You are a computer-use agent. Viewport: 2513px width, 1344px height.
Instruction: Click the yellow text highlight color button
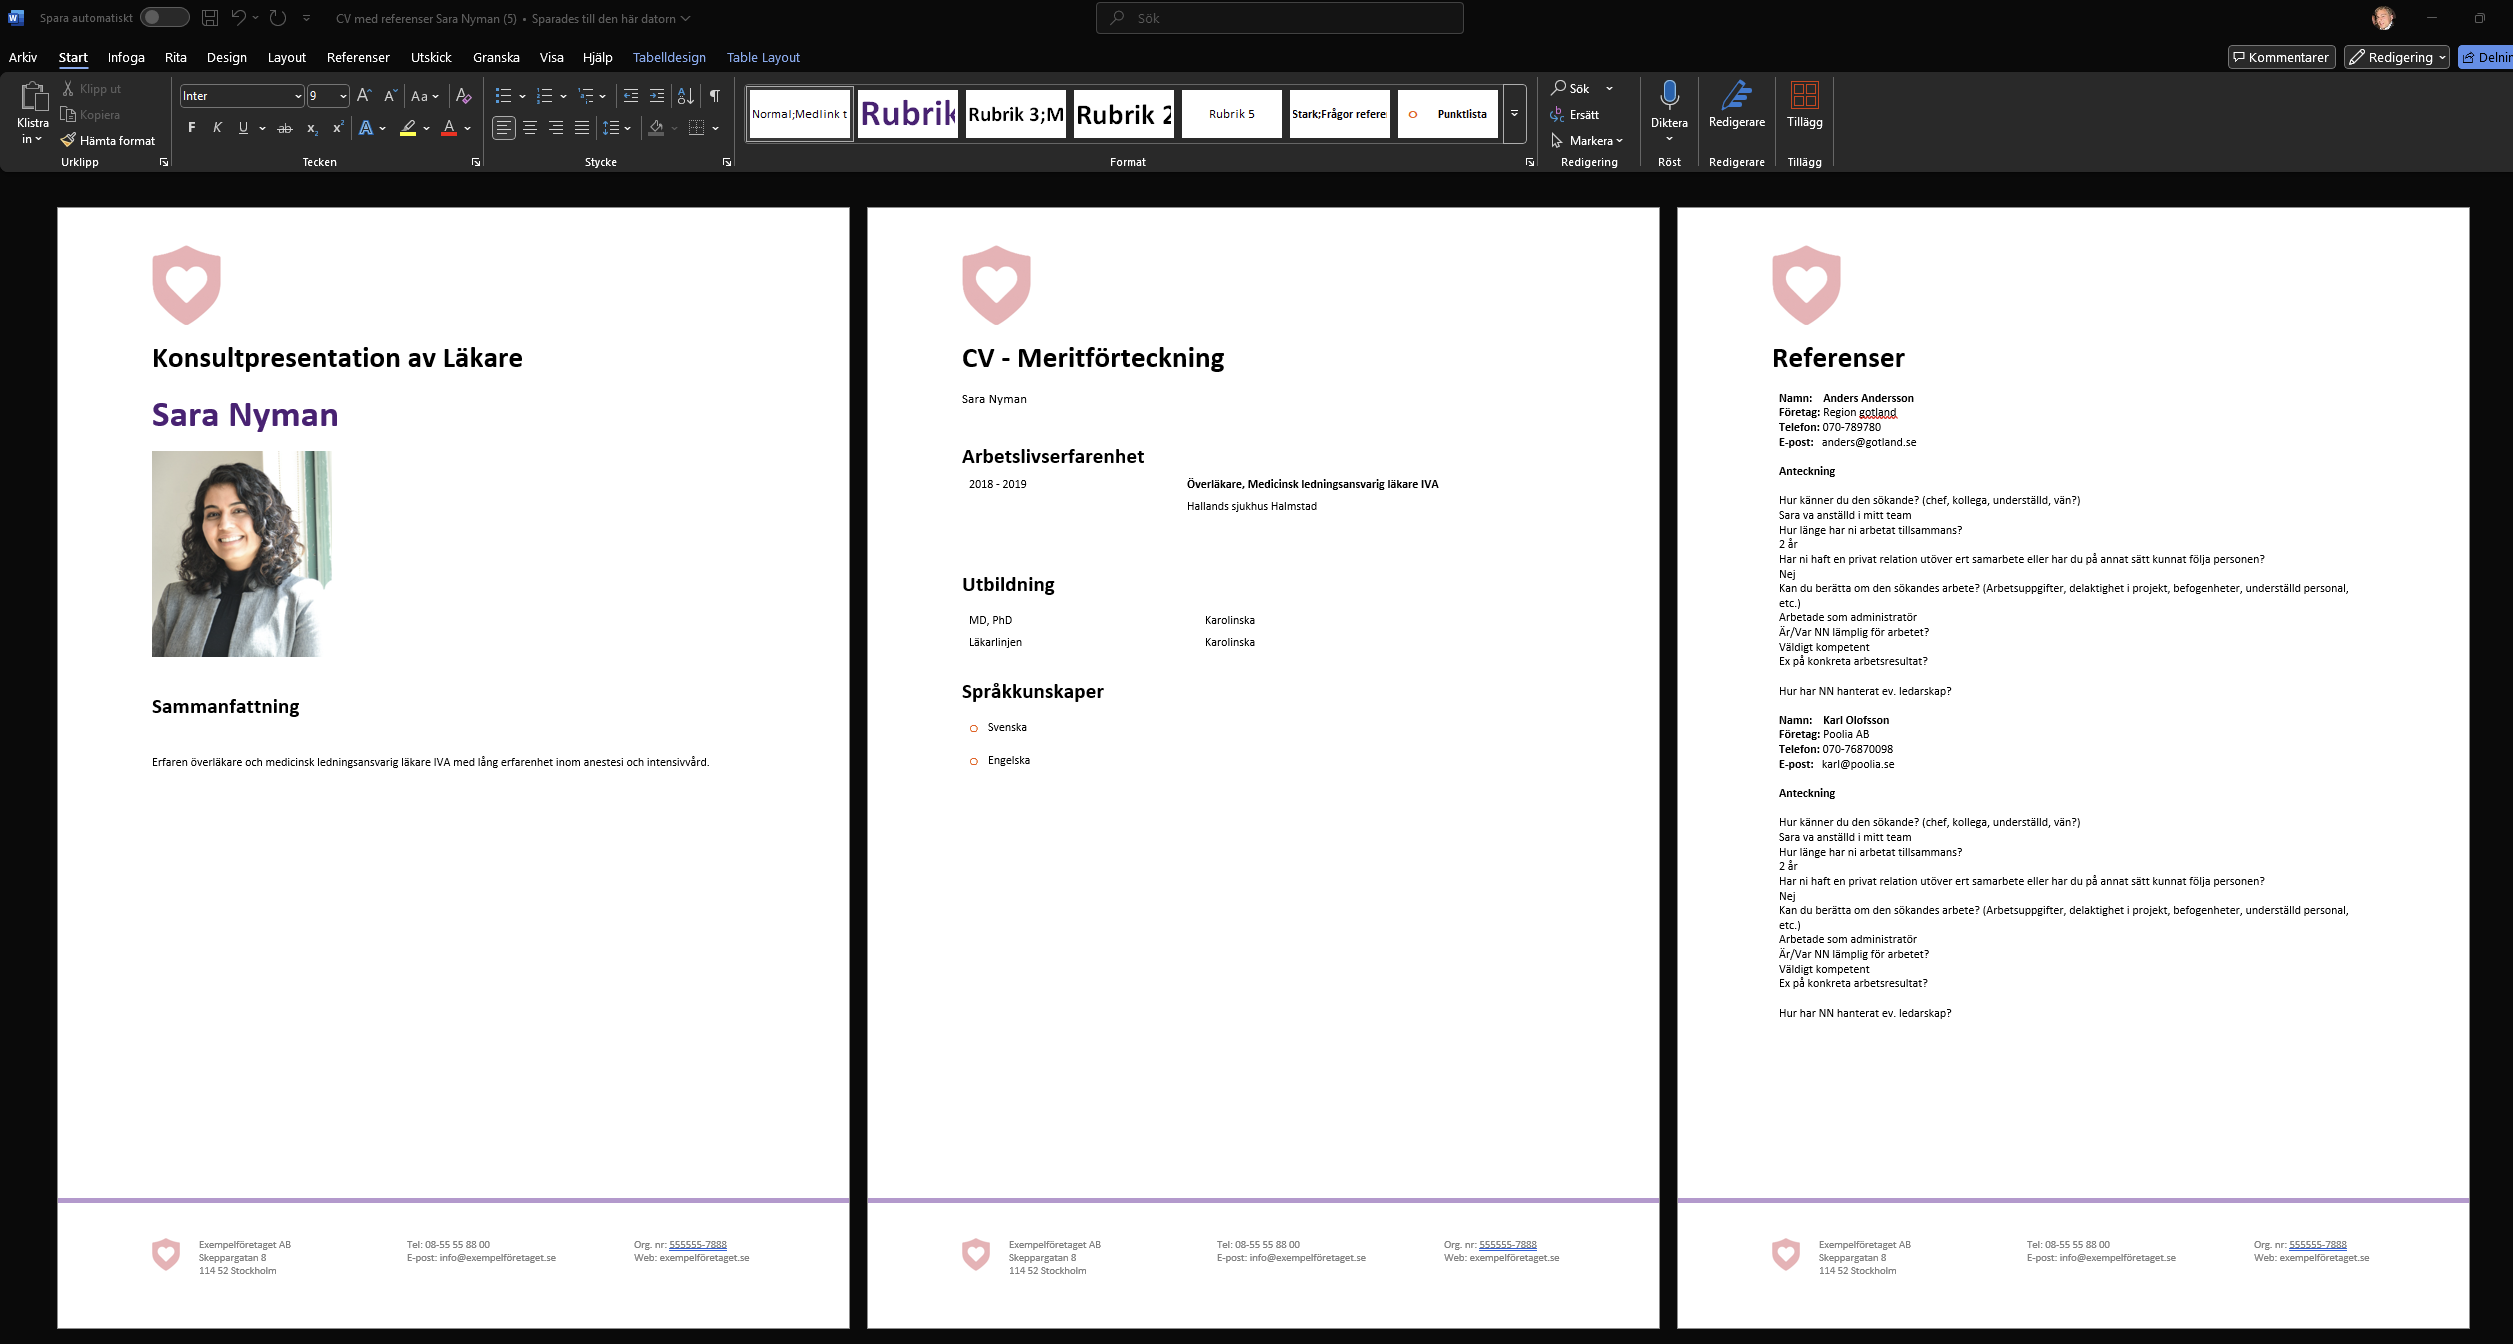408,128
